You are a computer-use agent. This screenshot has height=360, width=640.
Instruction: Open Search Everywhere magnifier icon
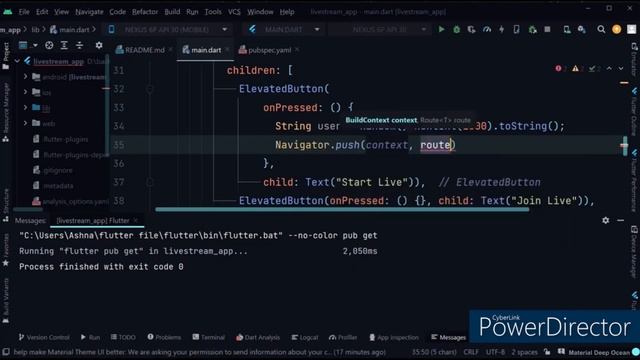(x=601, y=29)
